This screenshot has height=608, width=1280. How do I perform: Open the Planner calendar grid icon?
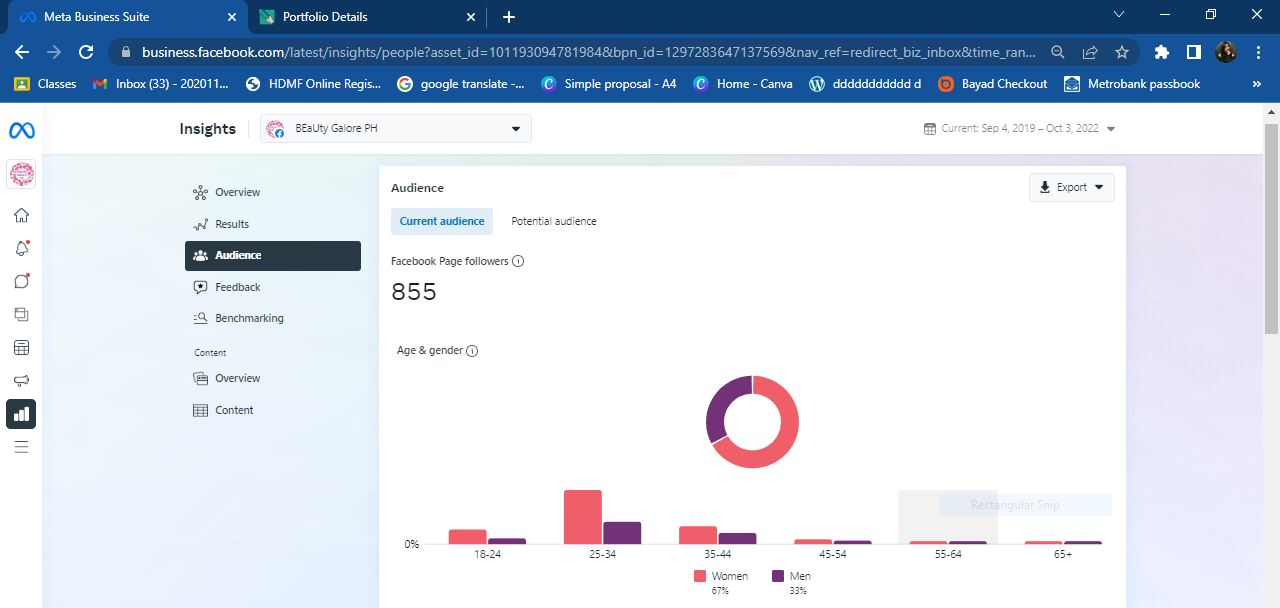click(21, 348)
